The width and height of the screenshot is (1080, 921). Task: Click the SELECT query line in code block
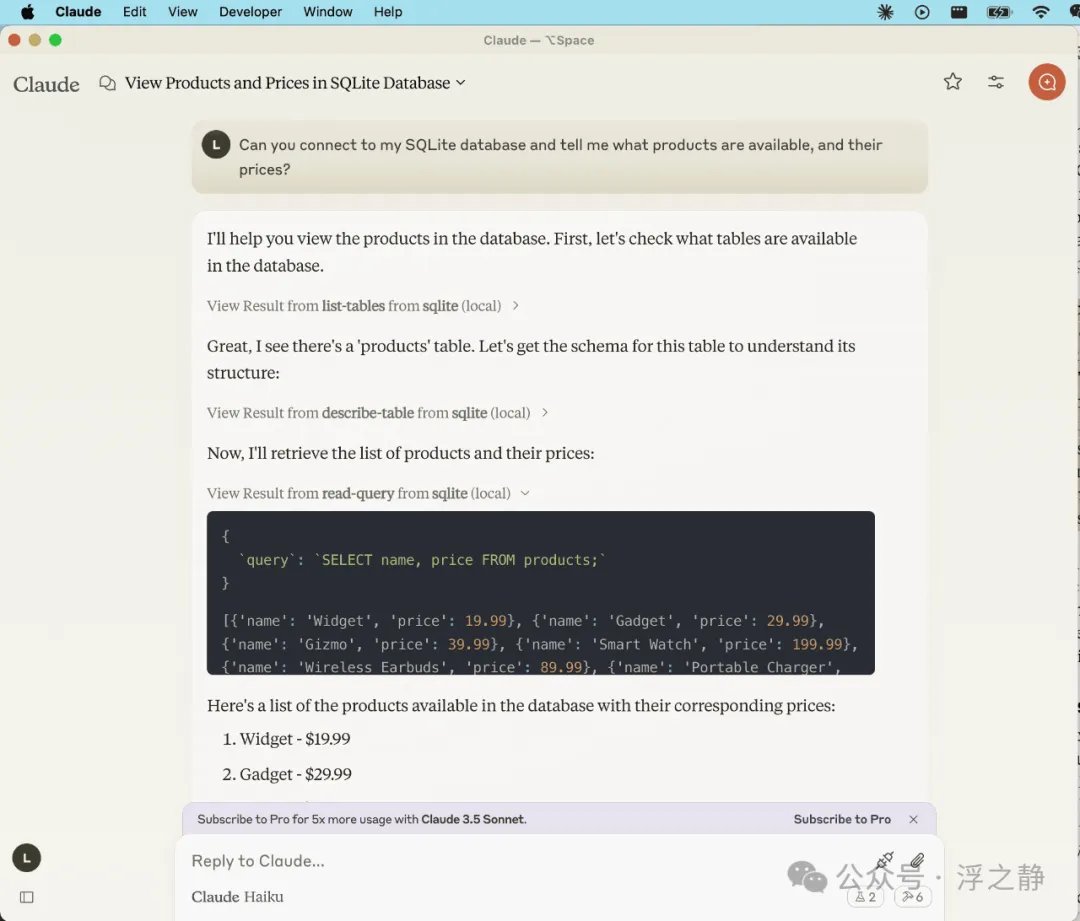pos(422,560)
